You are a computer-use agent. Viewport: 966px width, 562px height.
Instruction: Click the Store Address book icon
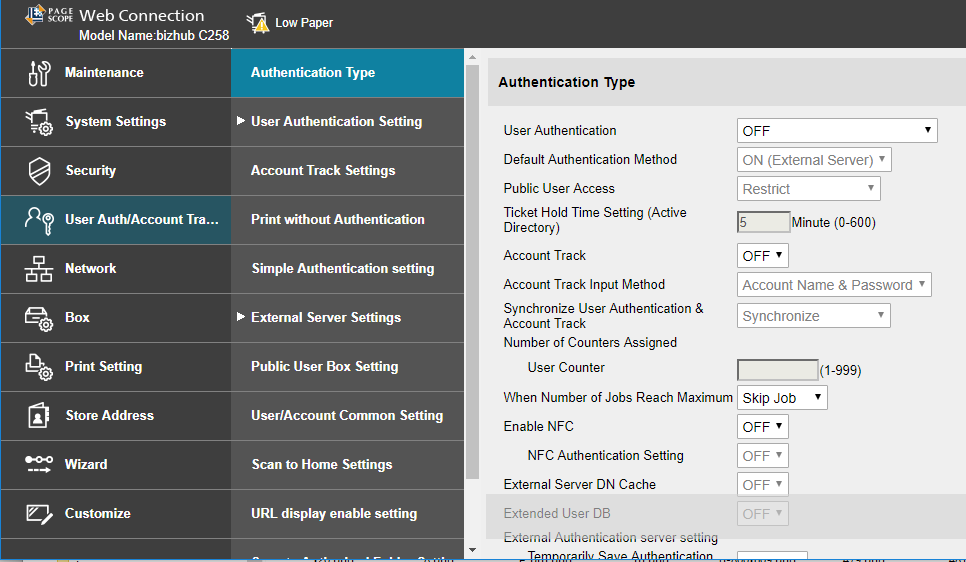39,416
